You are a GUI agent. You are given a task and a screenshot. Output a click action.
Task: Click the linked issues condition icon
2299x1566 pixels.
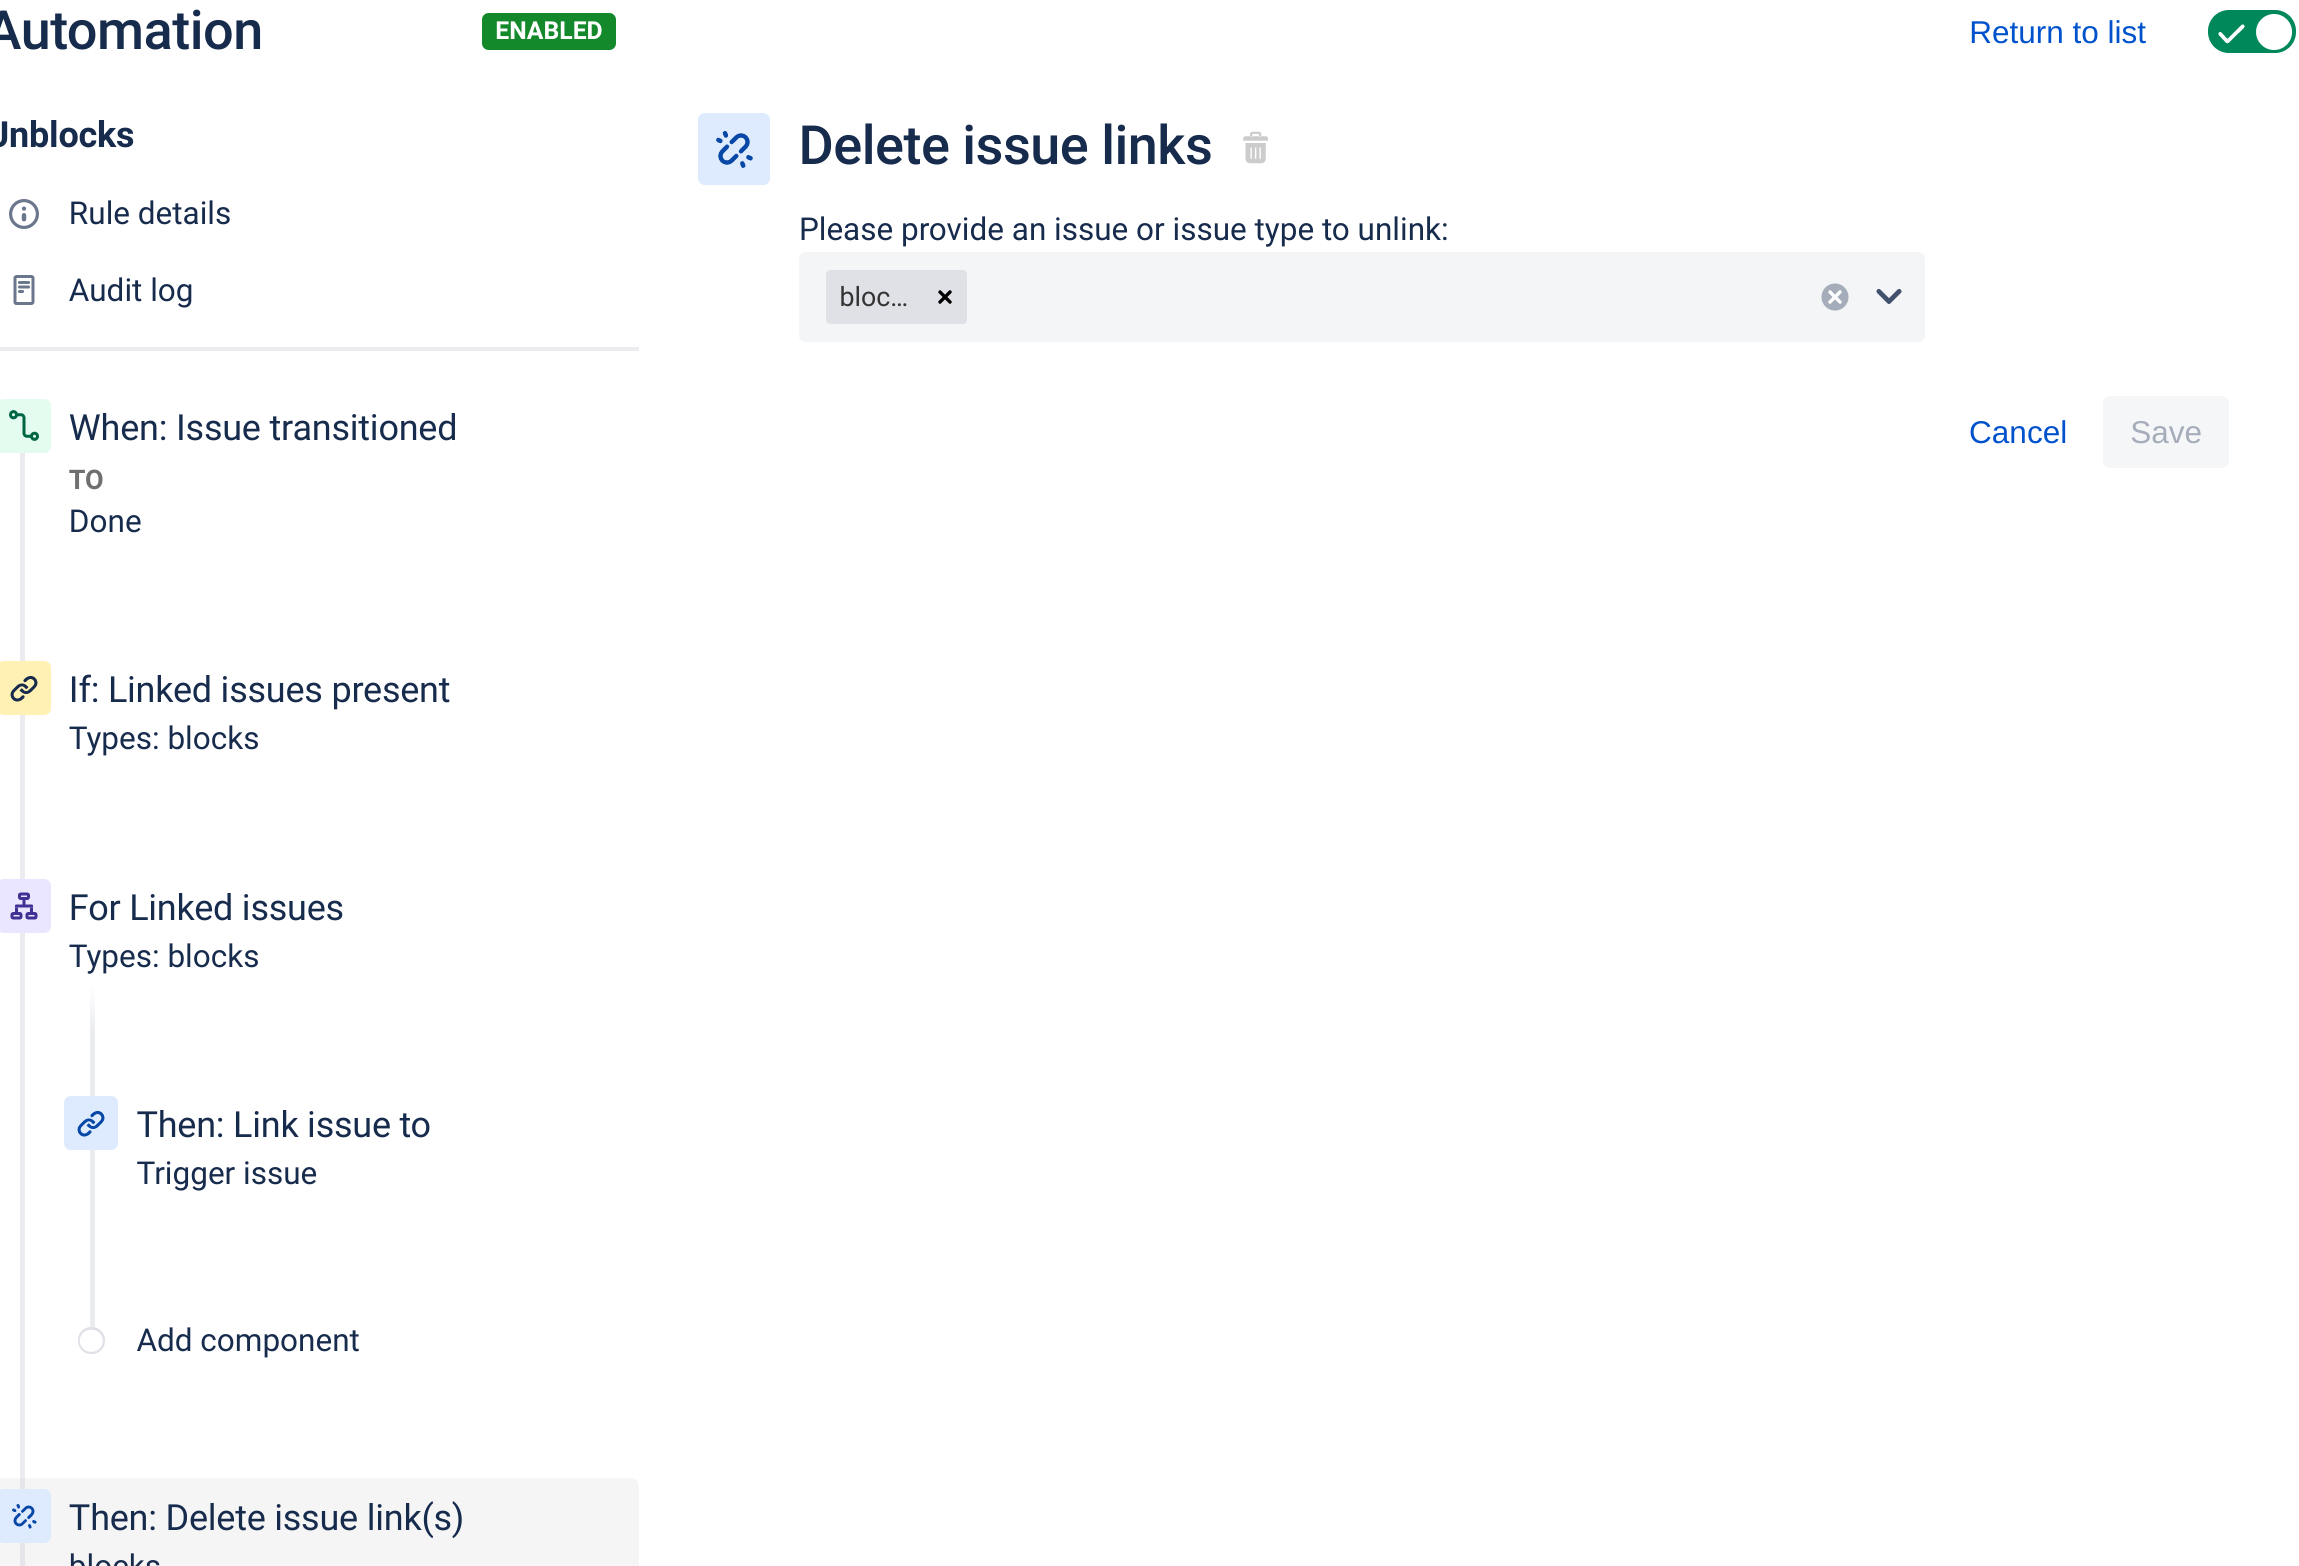point(26,689)
